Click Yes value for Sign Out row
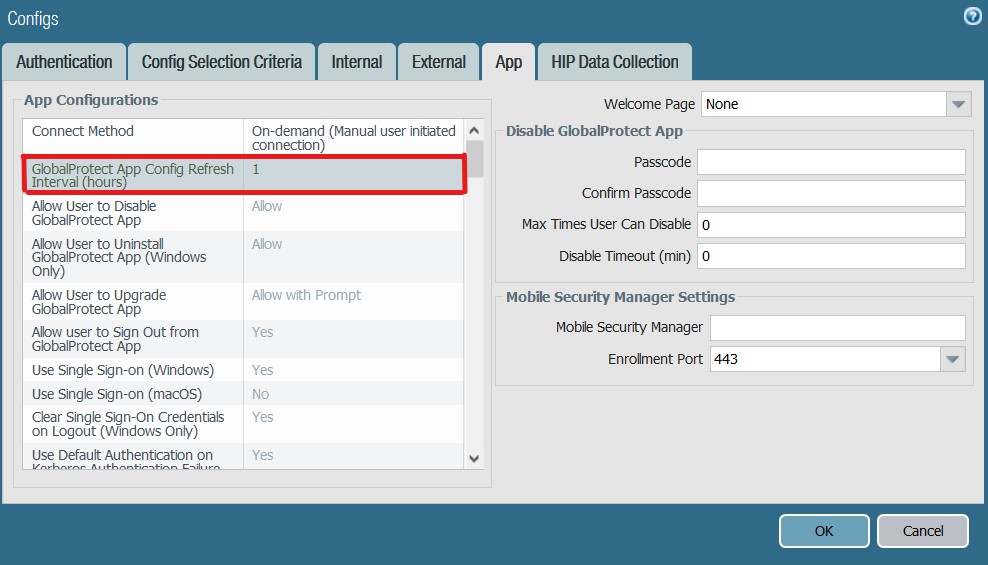Screen dimensions: 988x565 click(x=262, y=332)
